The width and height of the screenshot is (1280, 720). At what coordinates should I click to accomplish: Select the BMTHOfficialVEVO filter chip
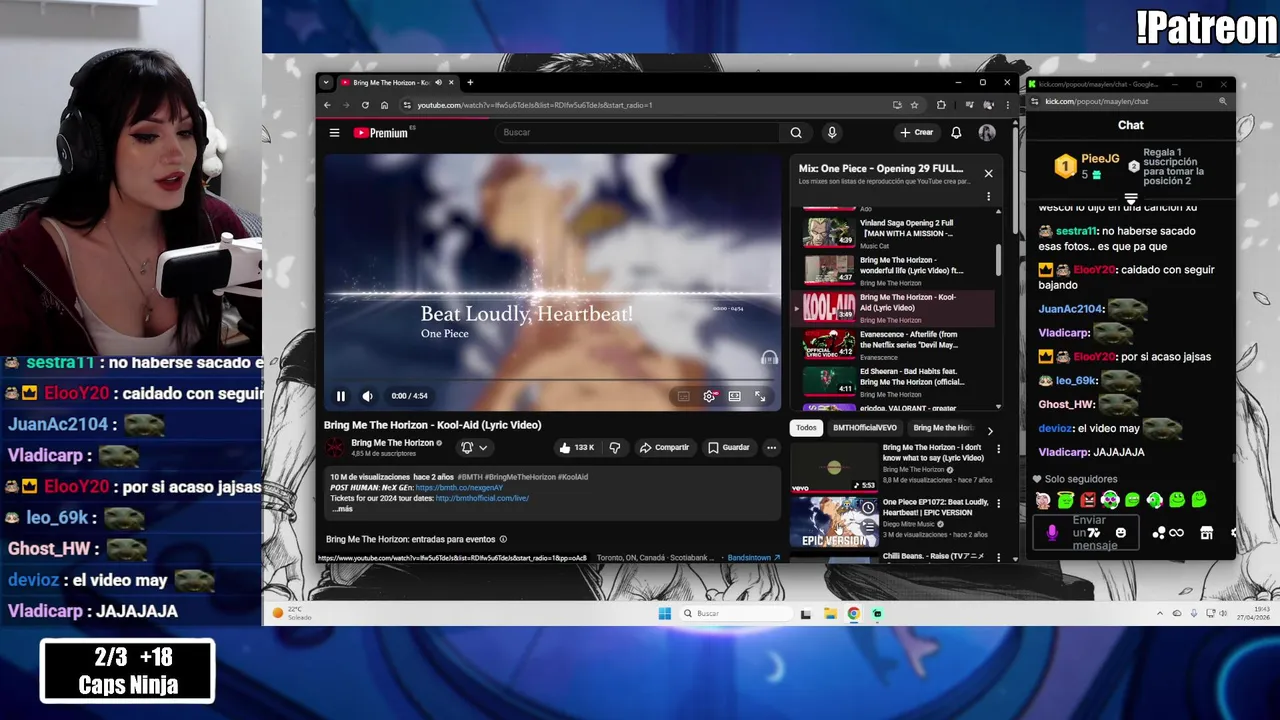point(865,428)
